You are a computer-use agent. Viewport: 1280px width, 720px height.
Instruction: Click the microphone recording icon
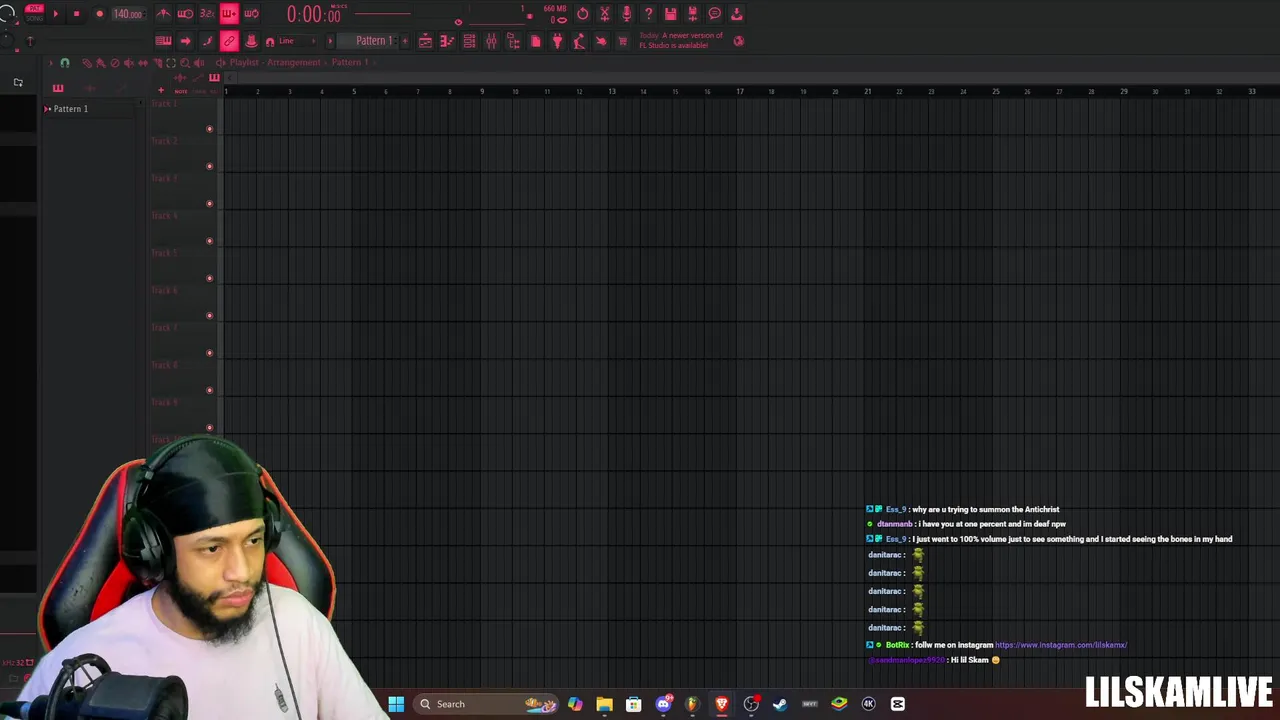click(626, 14)
